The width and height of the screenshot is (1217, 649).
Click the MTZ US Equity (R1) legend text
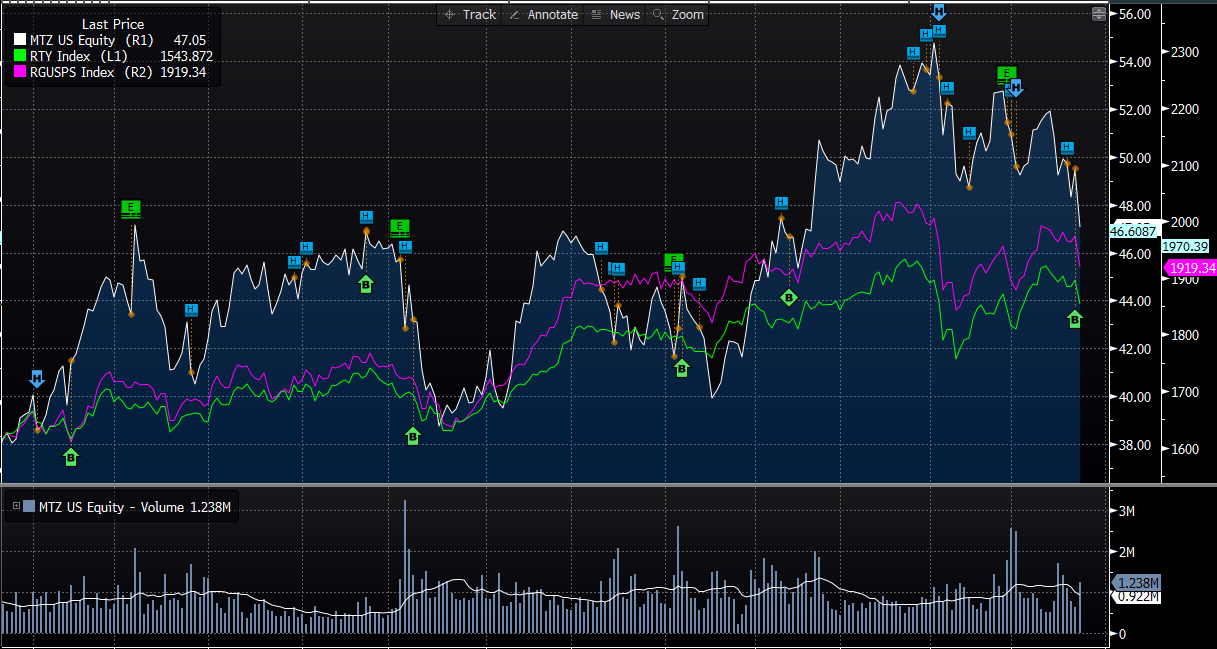(93, 40)
